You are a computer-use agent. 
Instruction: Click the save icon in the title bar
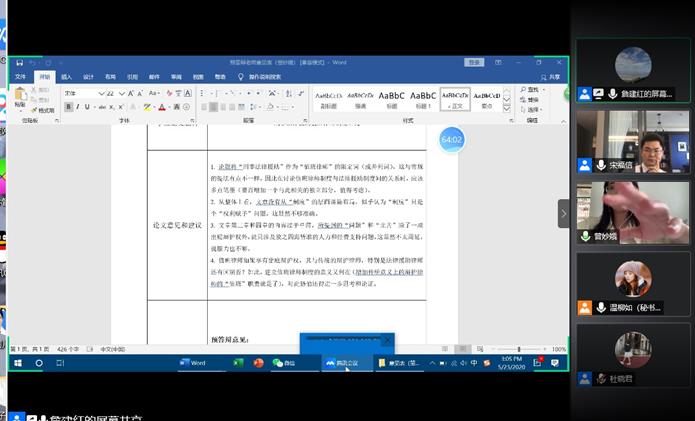19,62
